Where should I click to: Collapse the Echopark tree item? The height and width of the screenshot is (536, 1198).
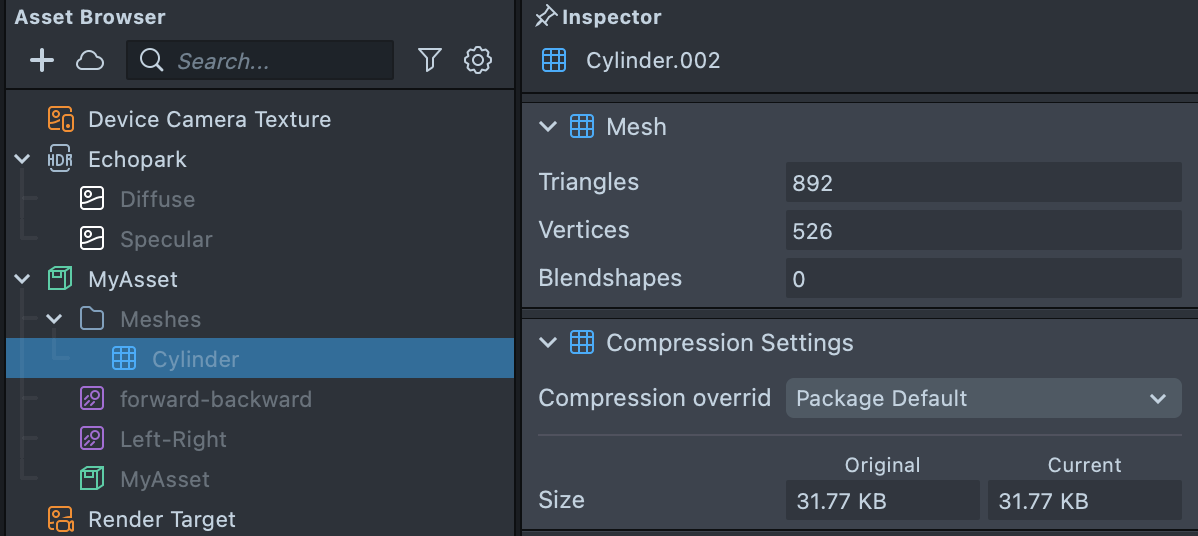coord(23,160)
